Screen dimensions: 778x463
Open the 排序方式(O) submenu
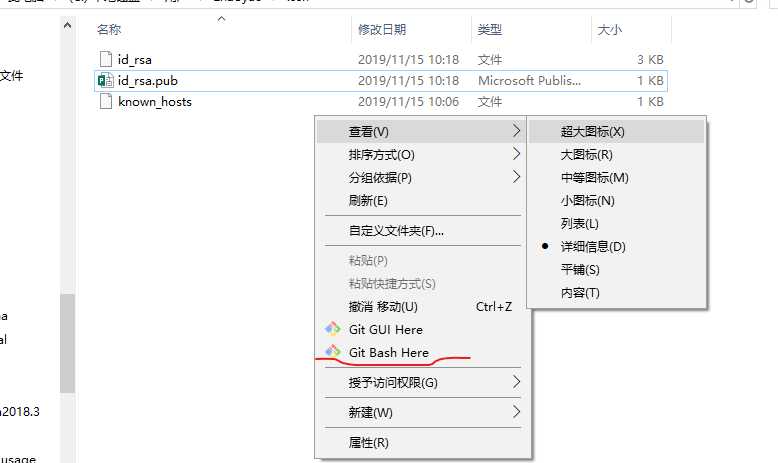tap(421, 154)
